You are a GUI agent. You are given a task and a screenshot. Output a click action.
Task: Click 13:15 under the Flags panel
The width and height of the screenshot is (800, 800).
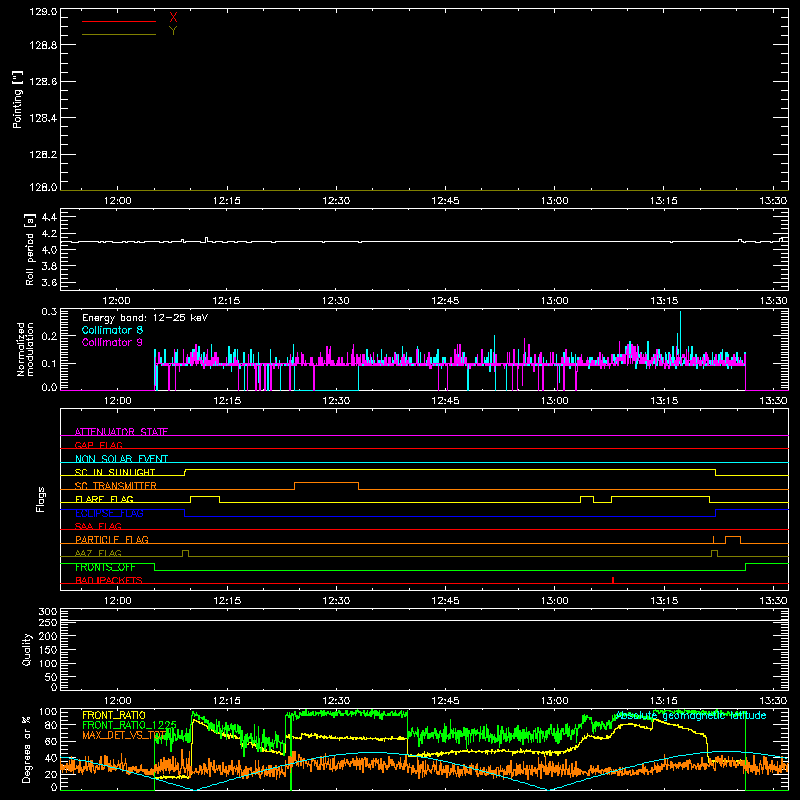pos(664,601)
